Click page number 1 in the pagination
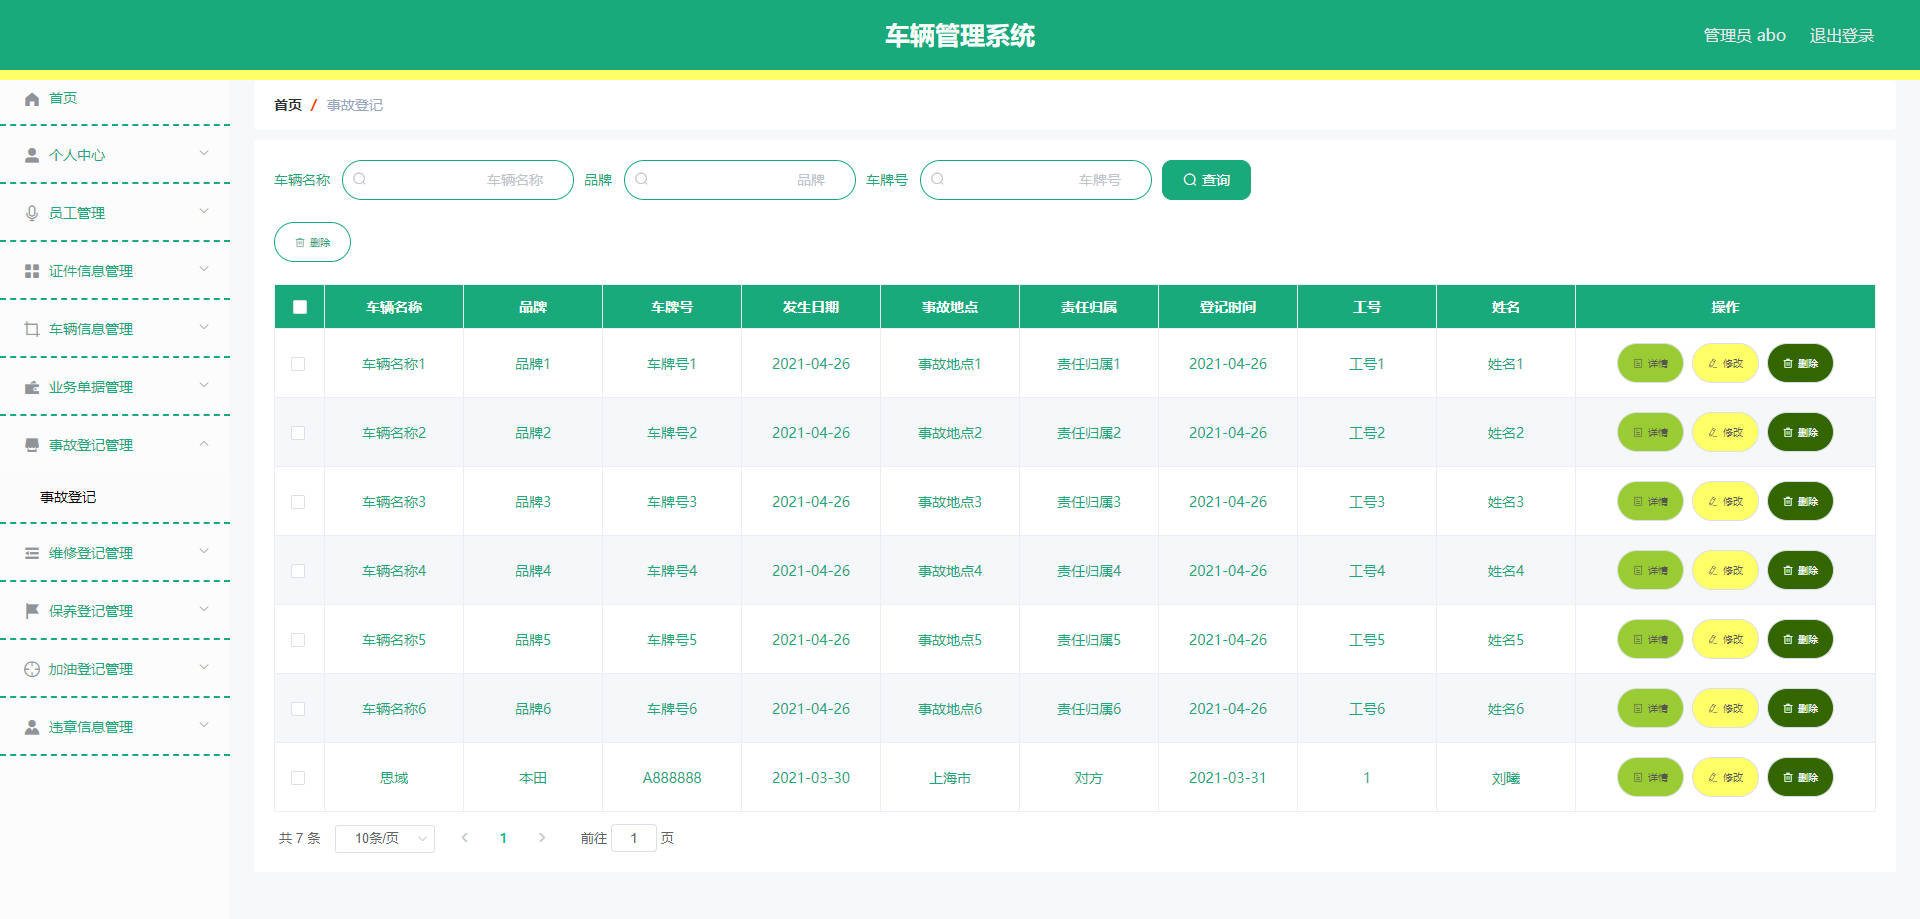 [503, 839]
